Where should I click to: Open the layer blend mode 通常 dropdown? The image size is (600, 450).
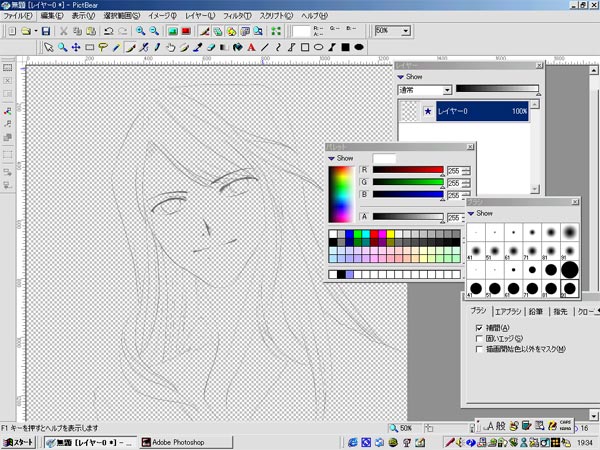coord(447,90)
